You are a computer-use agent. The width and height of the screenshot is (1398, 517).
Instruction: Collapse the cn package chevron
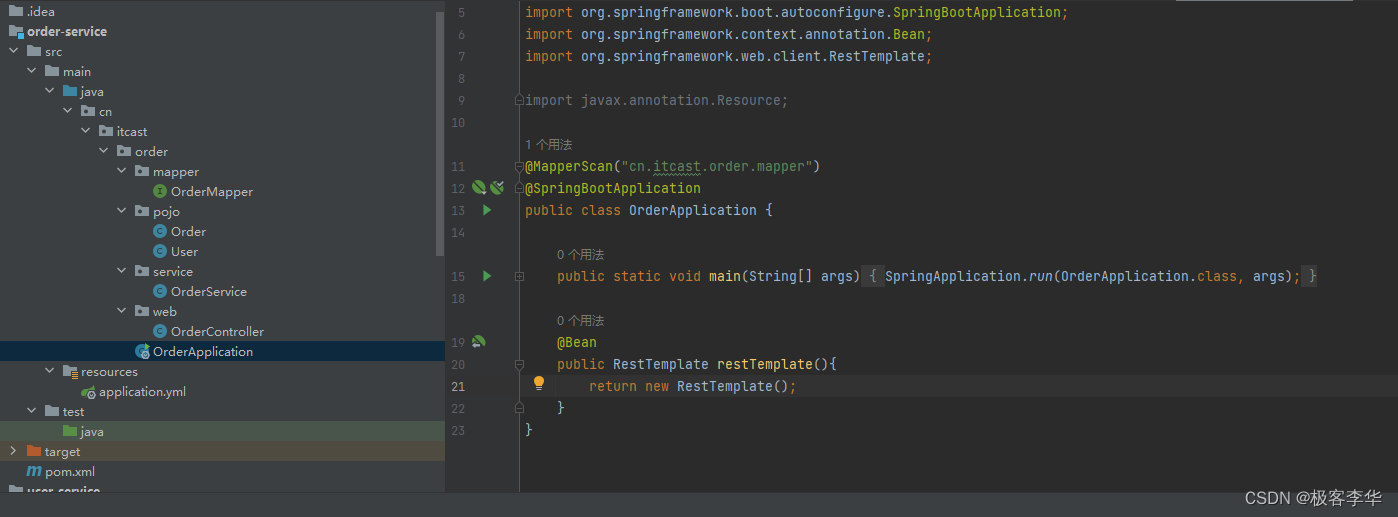68,111
